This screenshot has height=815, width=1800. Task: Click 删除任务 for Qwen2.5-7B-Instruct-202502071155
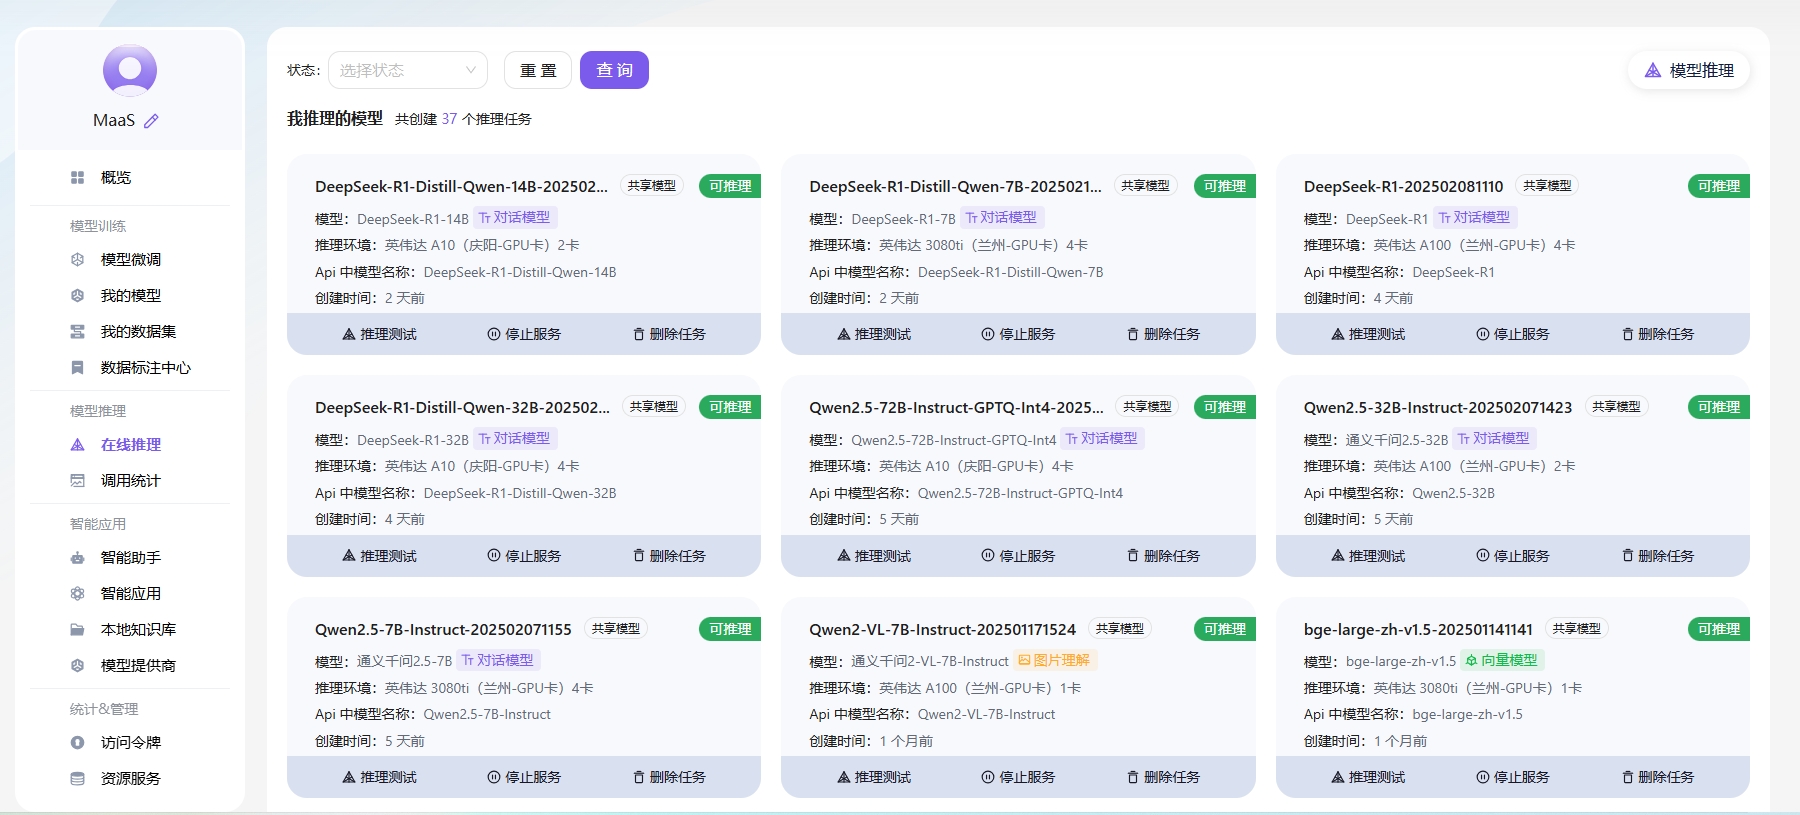669,777
